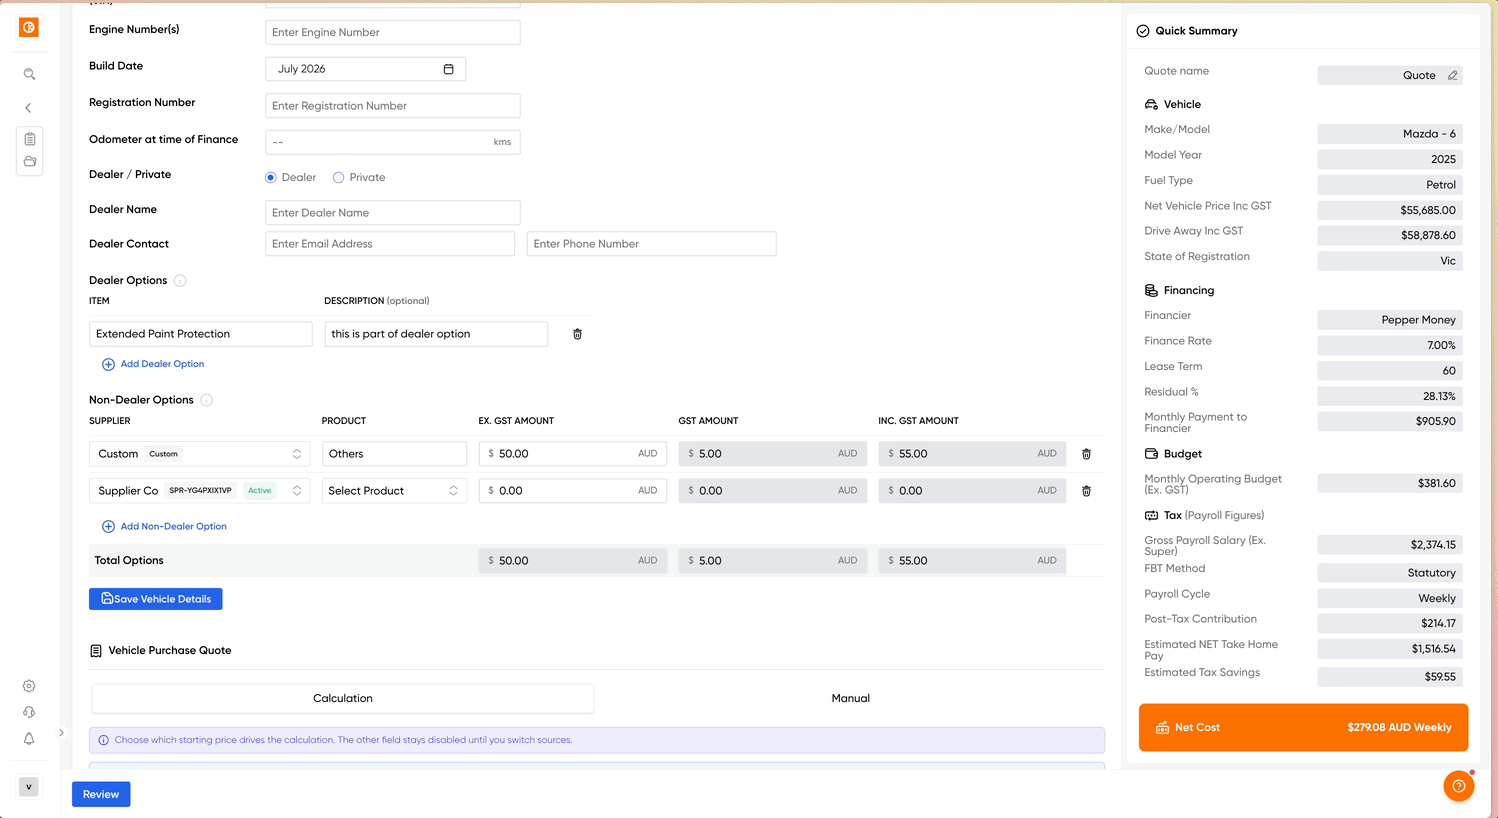Open the Build Date calendar picker
Image resolution: width=1498 pixels, height=818 pixels.
(x=448, y=69)
